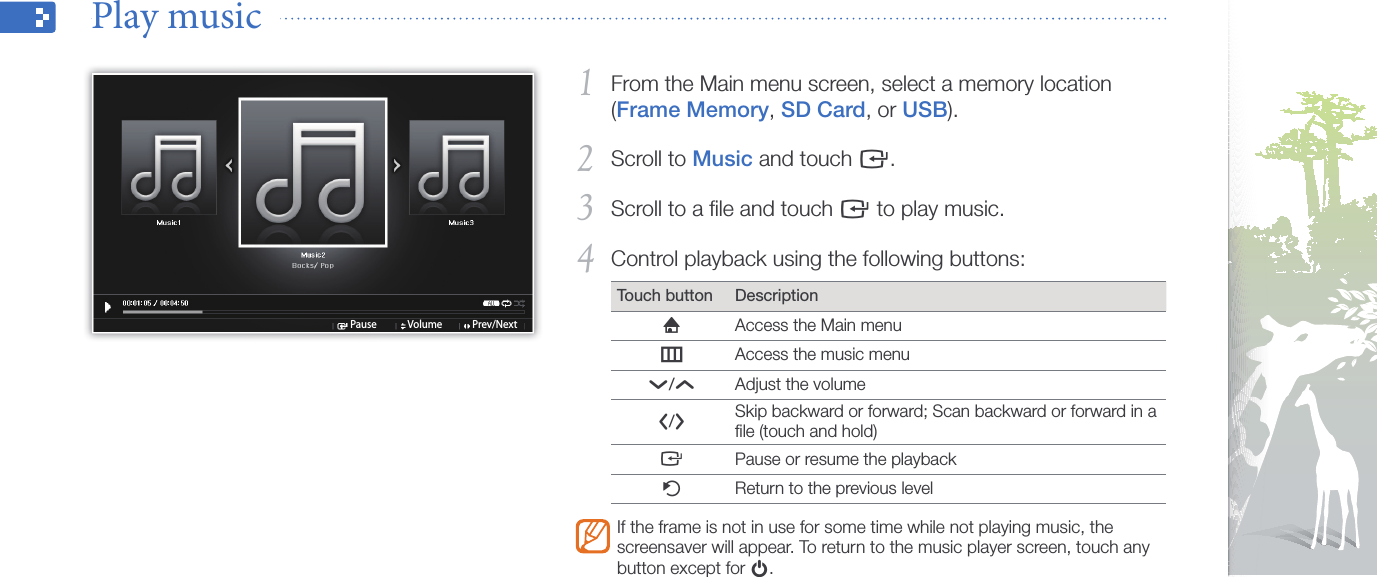Click the volume up/down arrows icon
Image resolution: width=1377 pixels, height=577 pixels.
click(671, 384)
